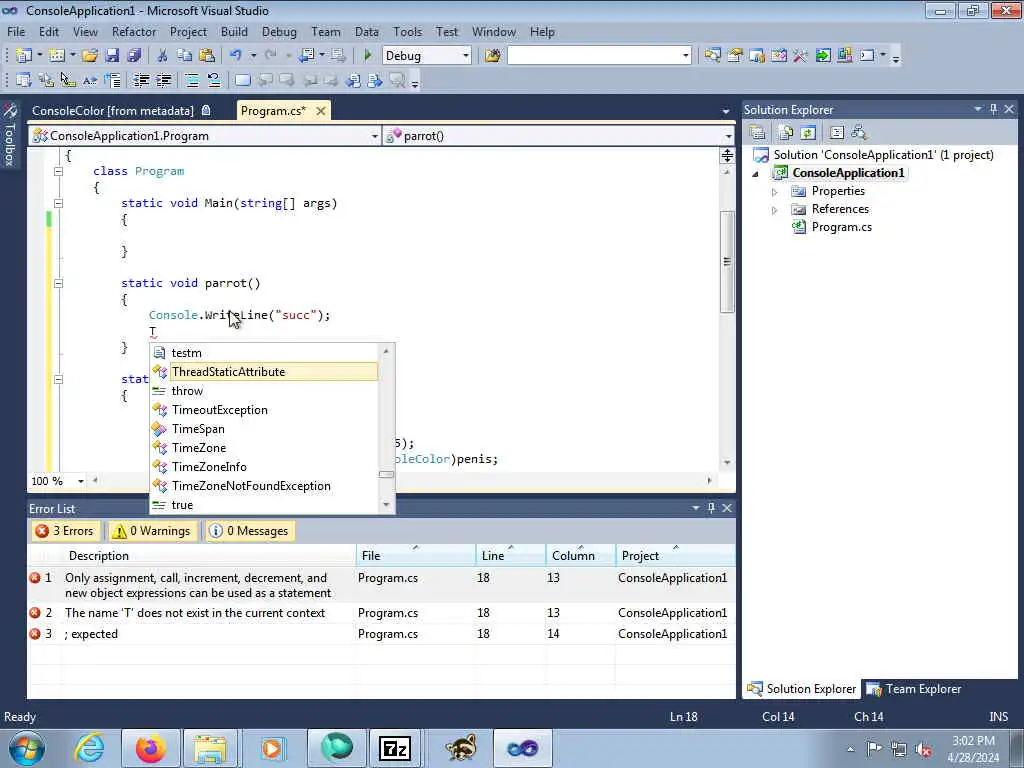This screenshot has height=768, width=1024.
Task: Collapse the Main method outlining box
Action: 58,203
